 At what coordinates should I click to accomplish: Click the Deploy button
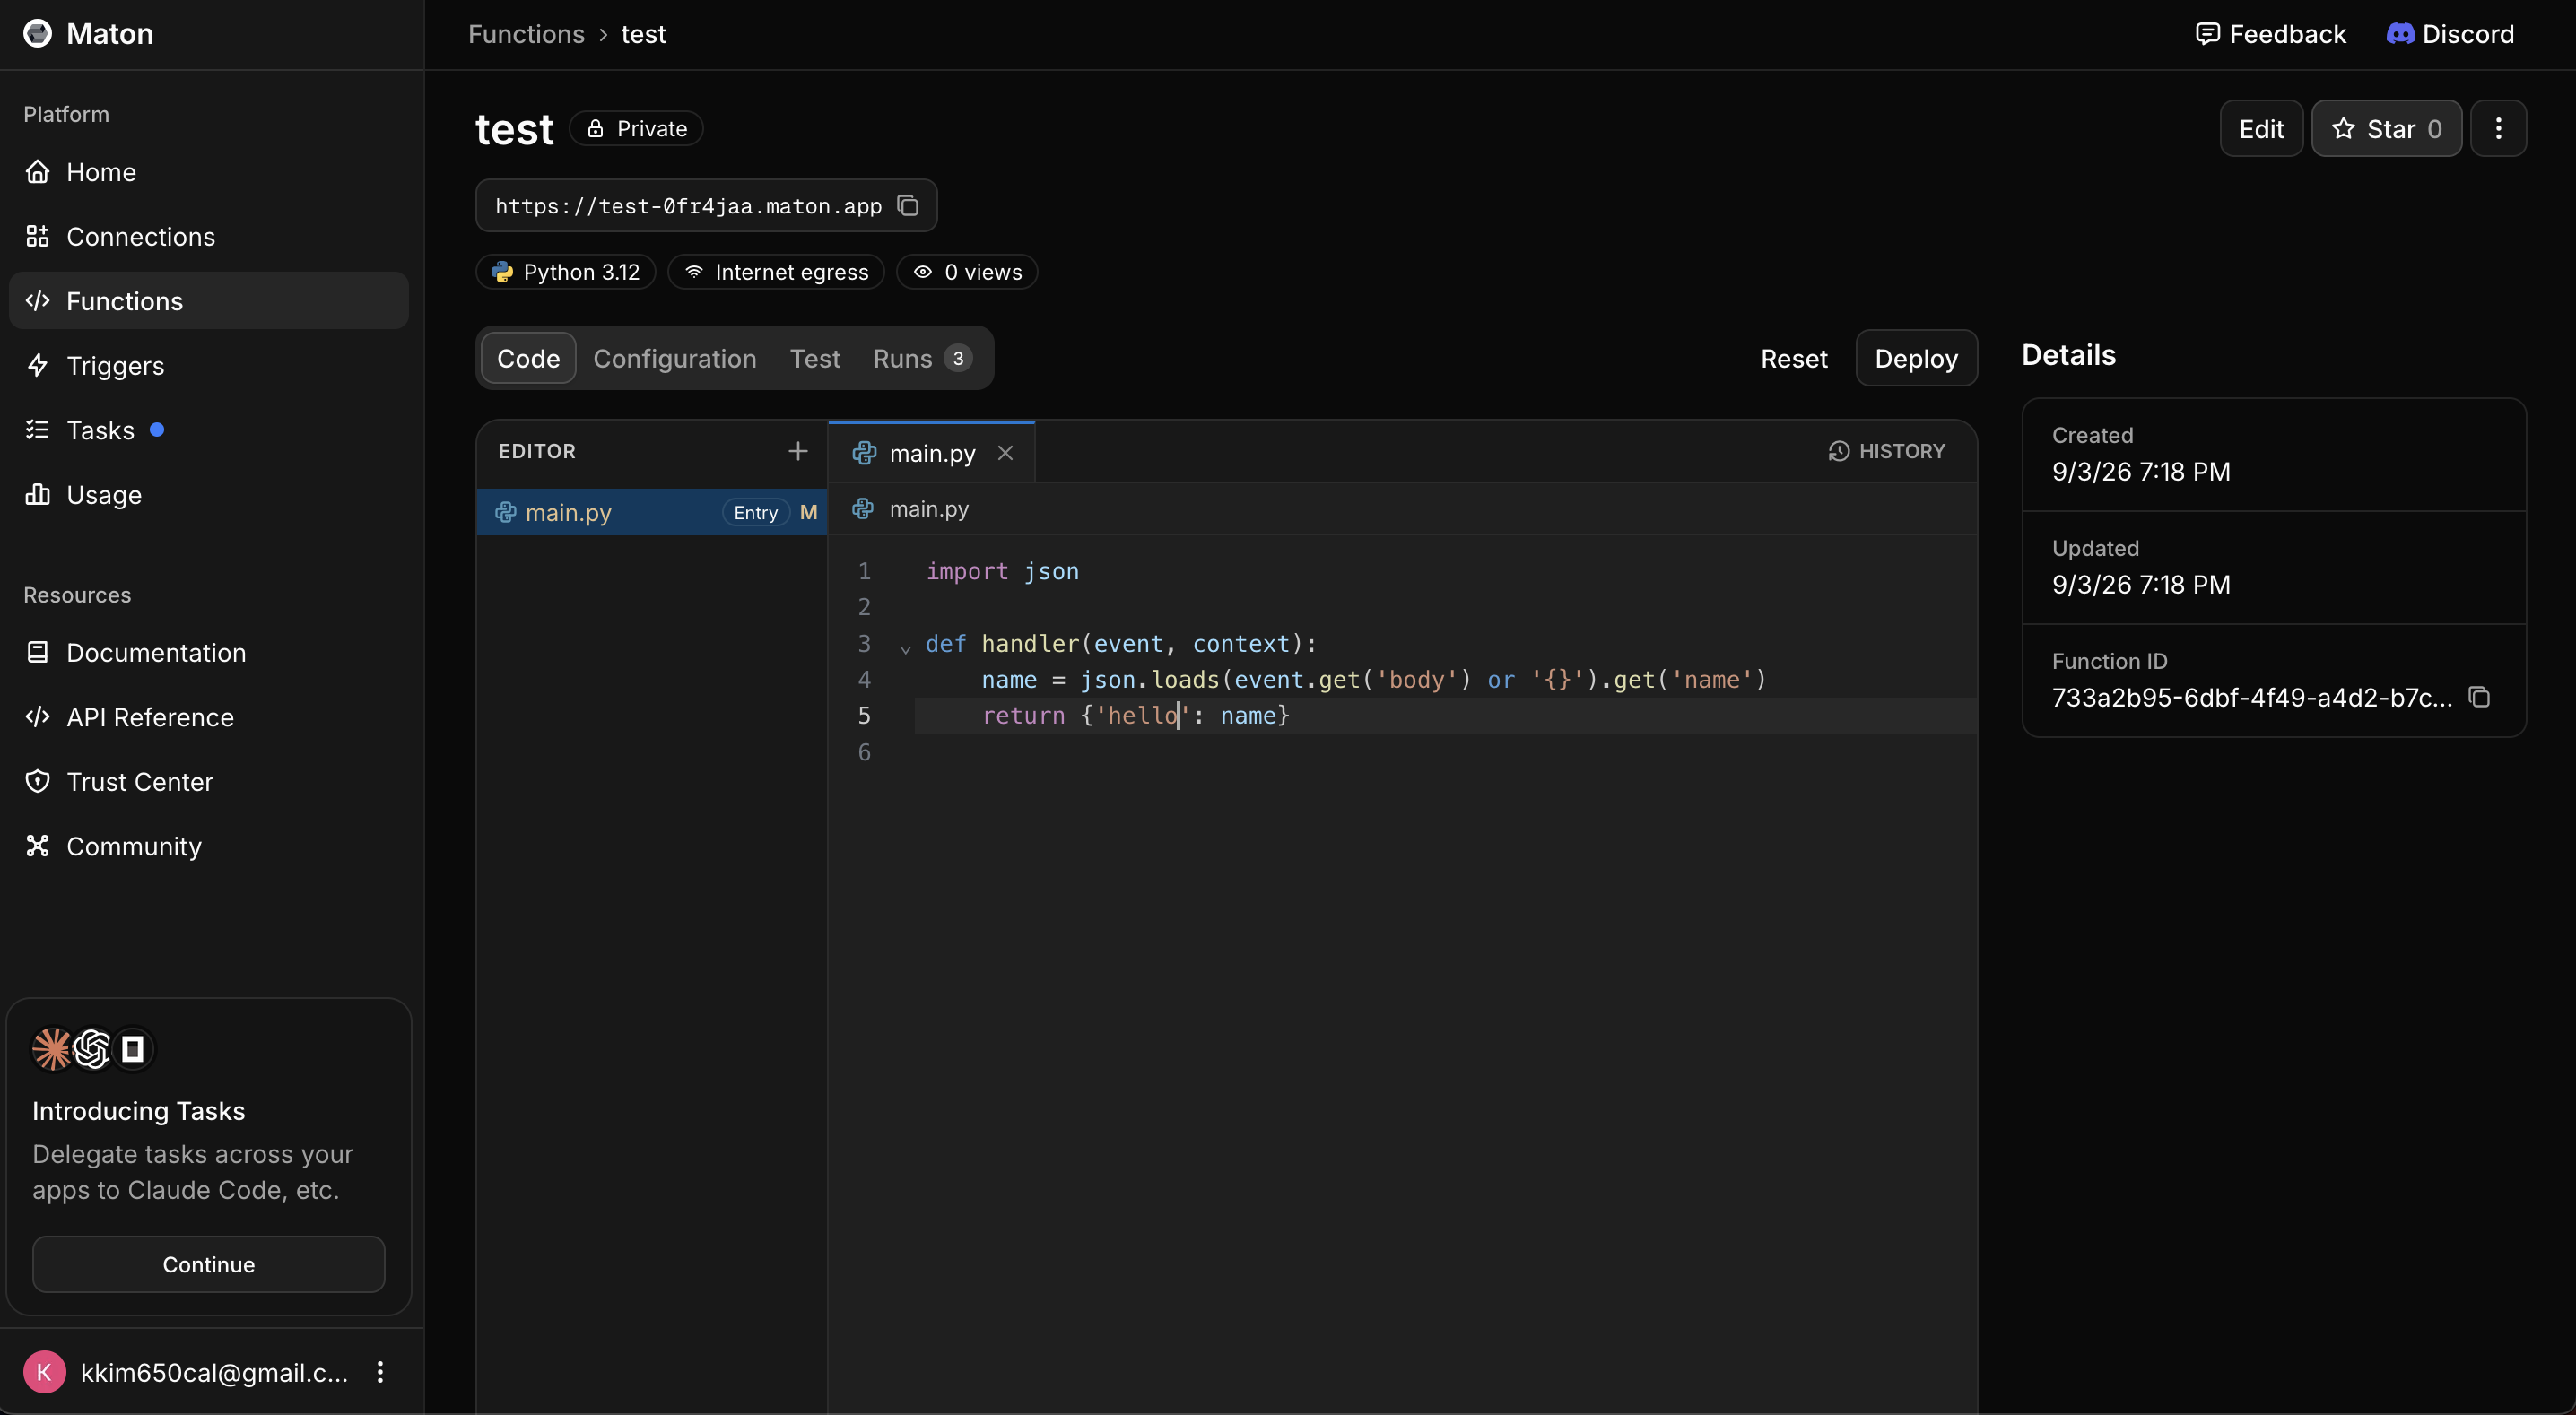point(1916,358)
